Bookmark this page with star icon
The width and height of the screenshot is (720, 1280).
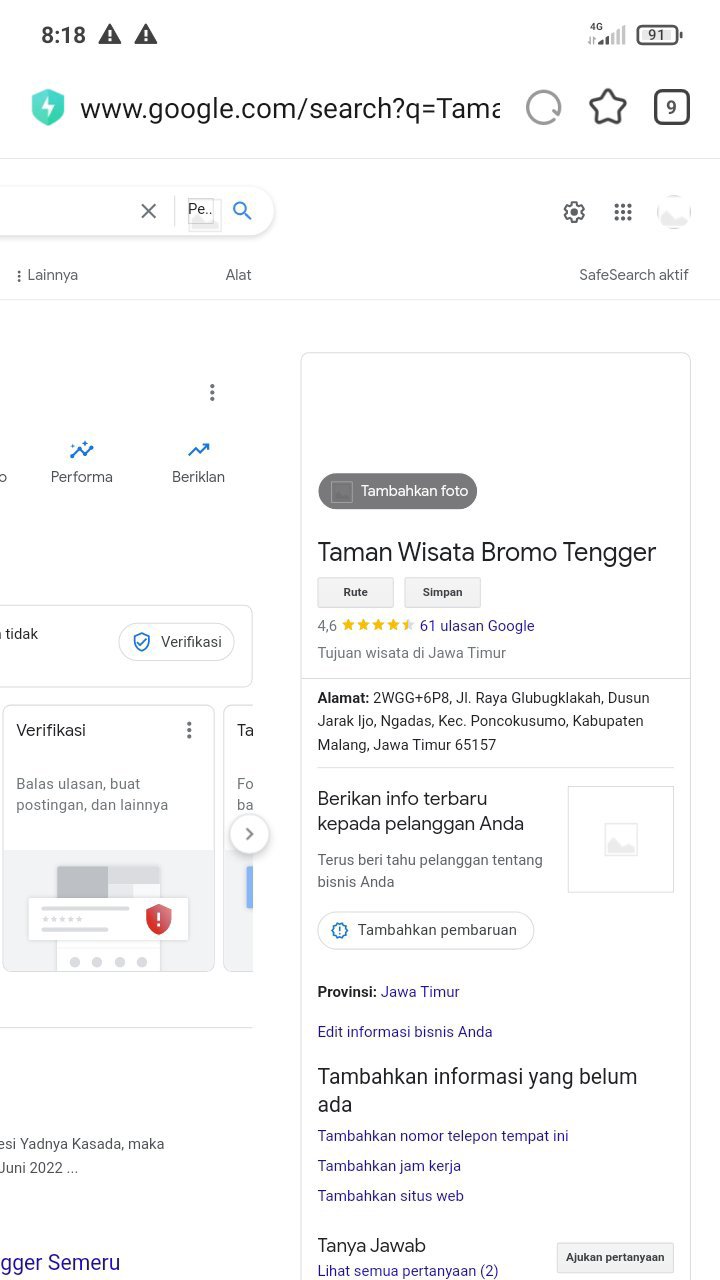[607, 107]
